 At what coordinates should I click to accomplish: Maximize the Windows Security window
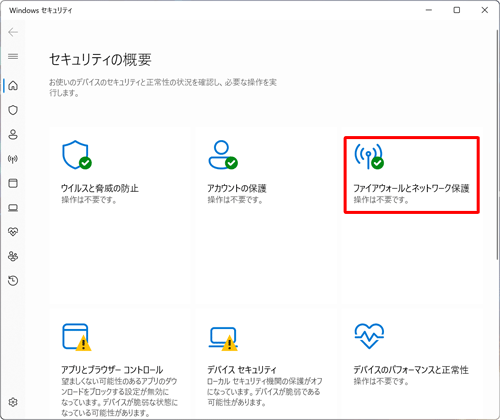tap(457, 10)
